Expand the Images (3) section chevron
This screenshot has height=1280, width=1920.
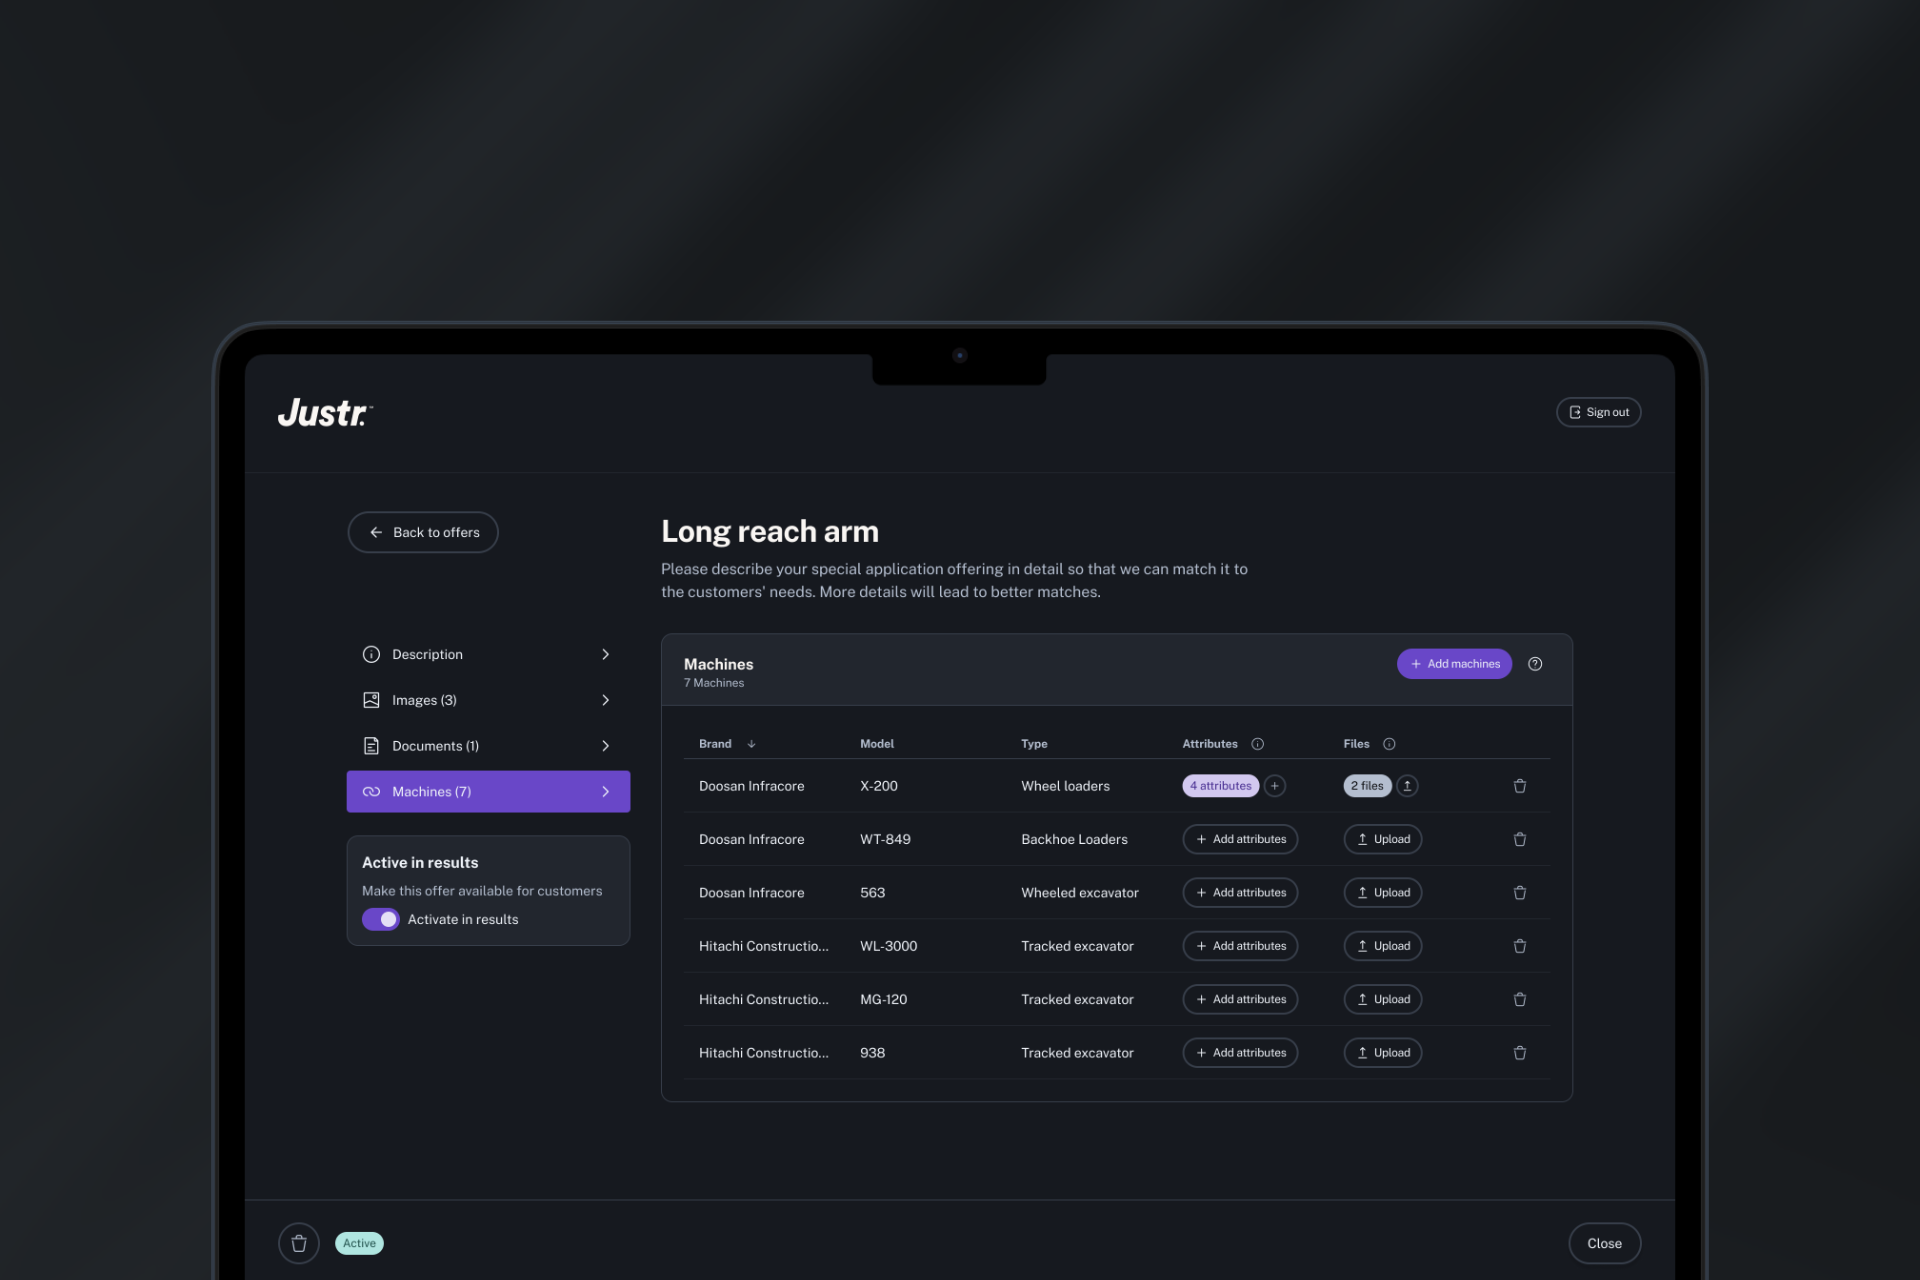point(605,700)
